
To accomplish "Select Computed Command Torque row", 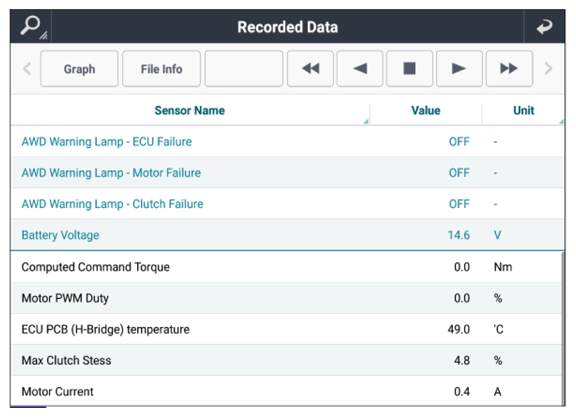I will tap(286, 267).
